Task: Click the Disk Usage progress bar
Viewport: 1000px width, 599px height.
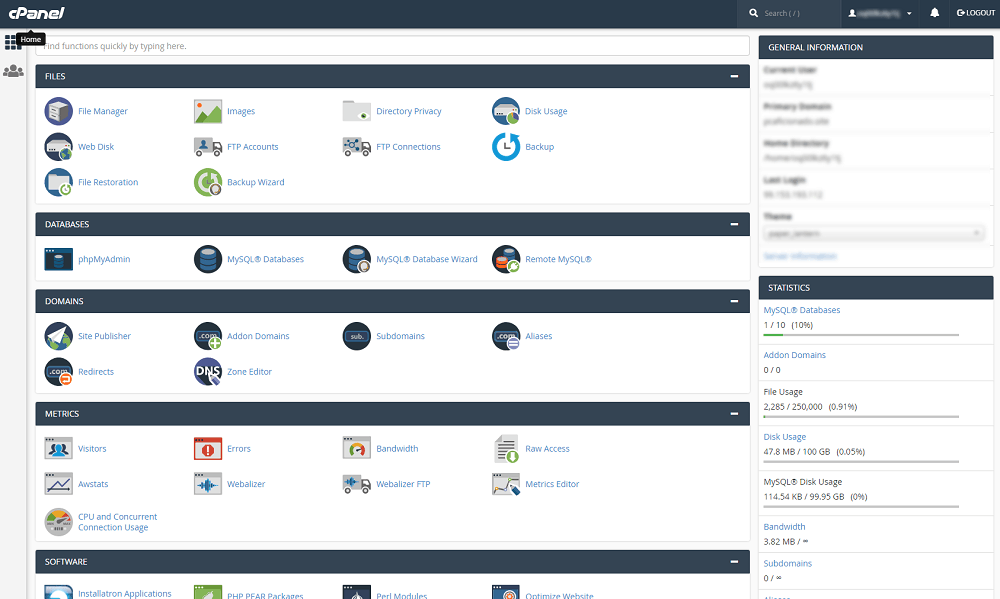Action: click(861, 462)
